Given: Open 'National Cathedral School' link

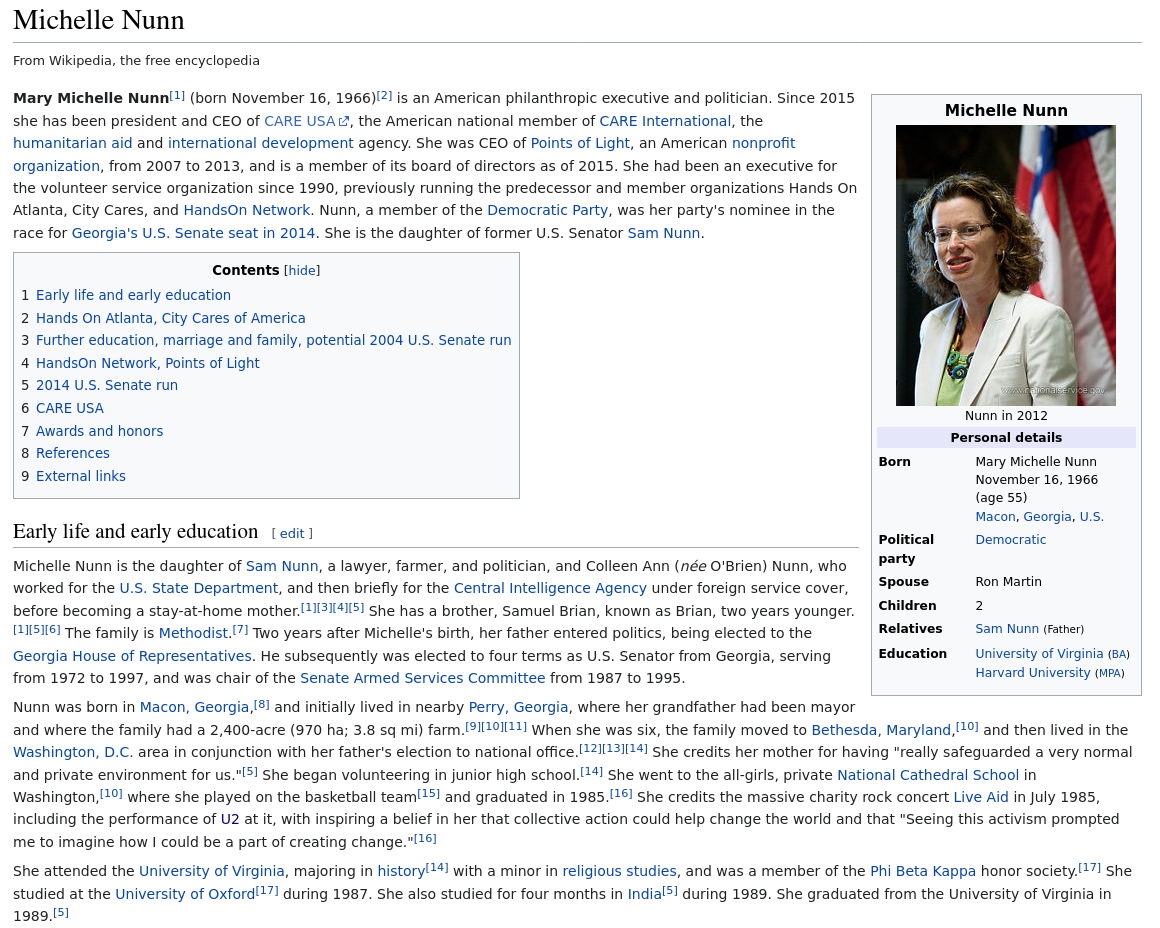Looking at the screenshot, I should (928, 776).
